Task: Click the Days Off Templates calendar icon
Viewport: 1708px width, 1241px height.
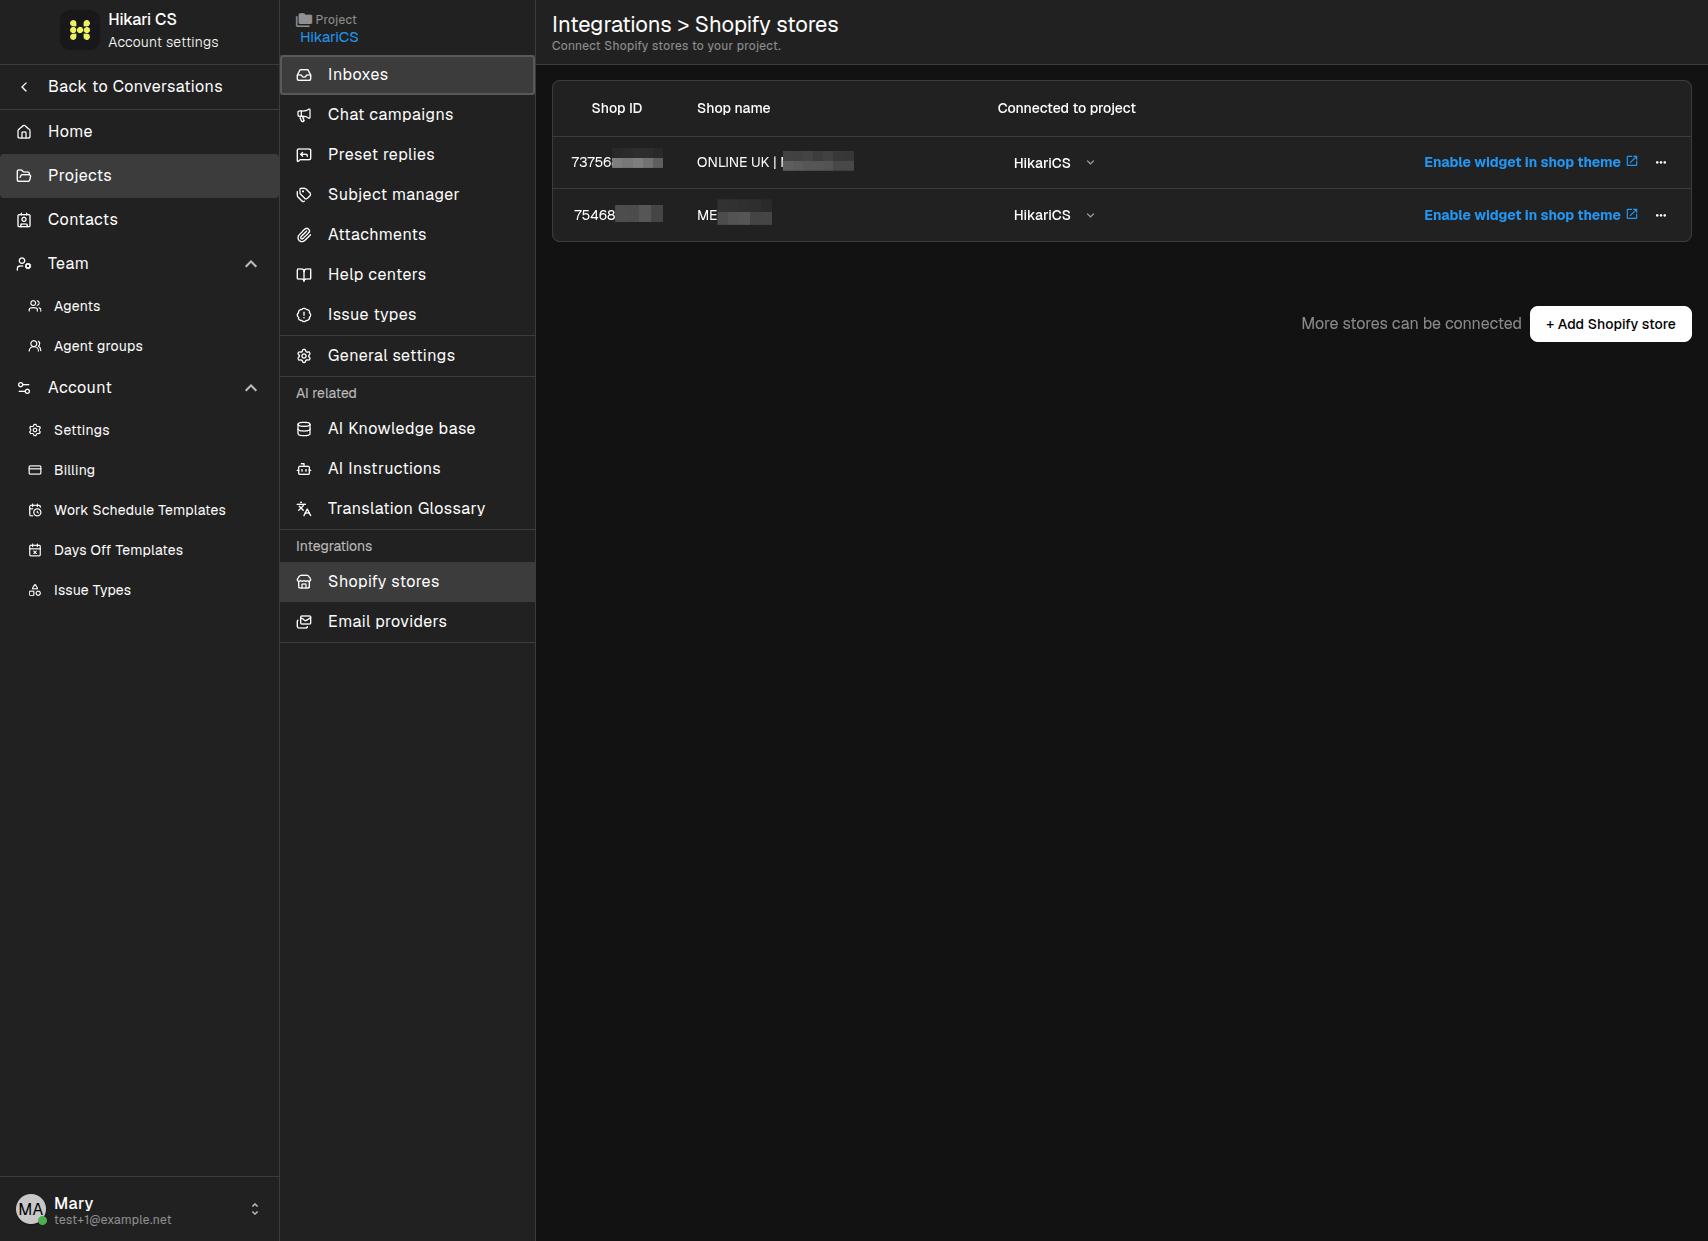Action: point(35,550)
